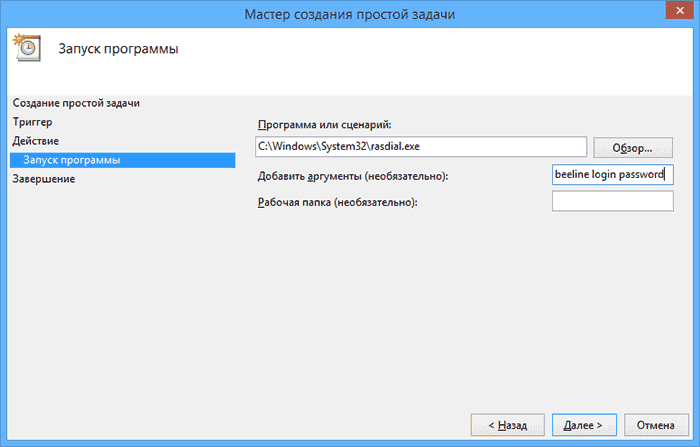
Task: Jump to the Завершение step
Action: point(44,179)
